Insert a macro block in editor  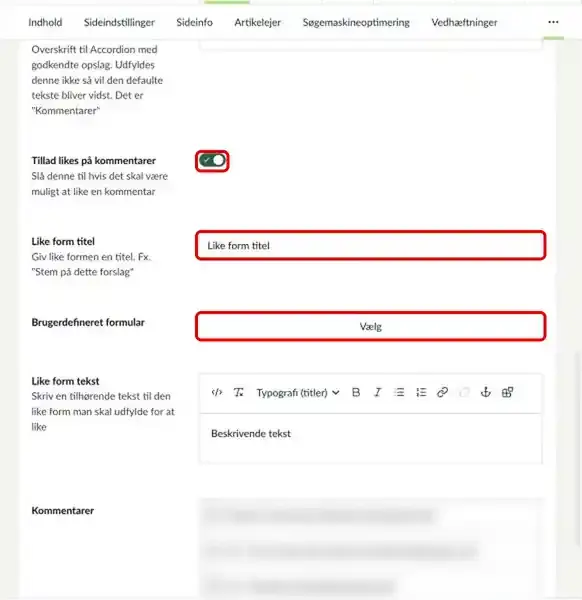pos(507,393)
